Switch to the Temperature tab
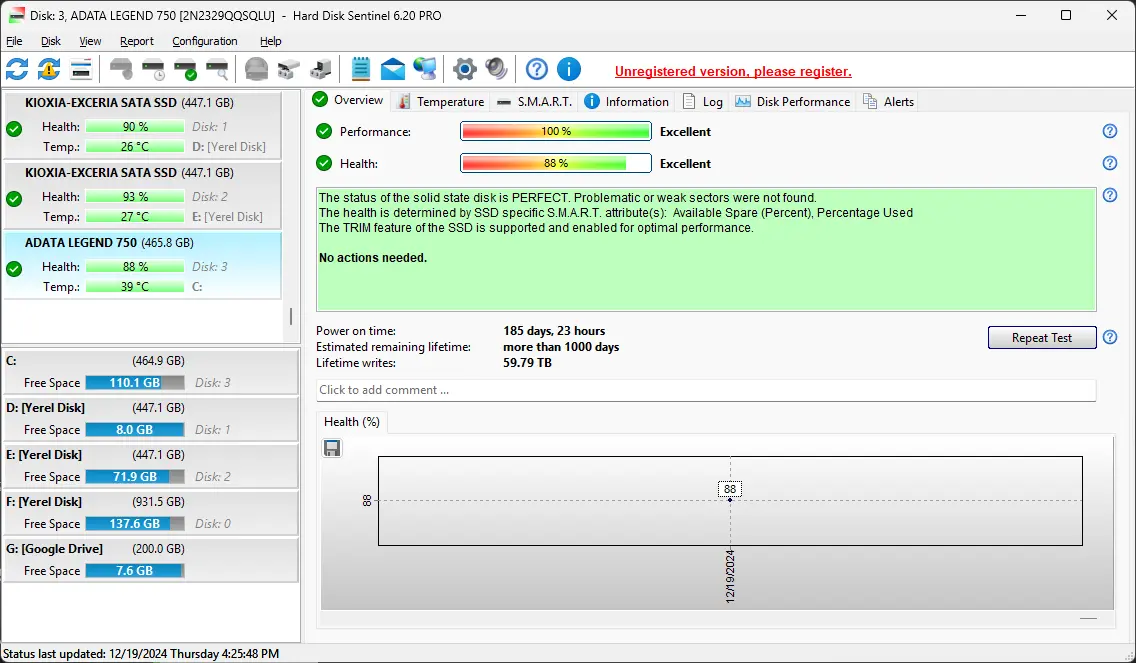The width and height of the screenshot is (1136, 663). coord(440,101)
